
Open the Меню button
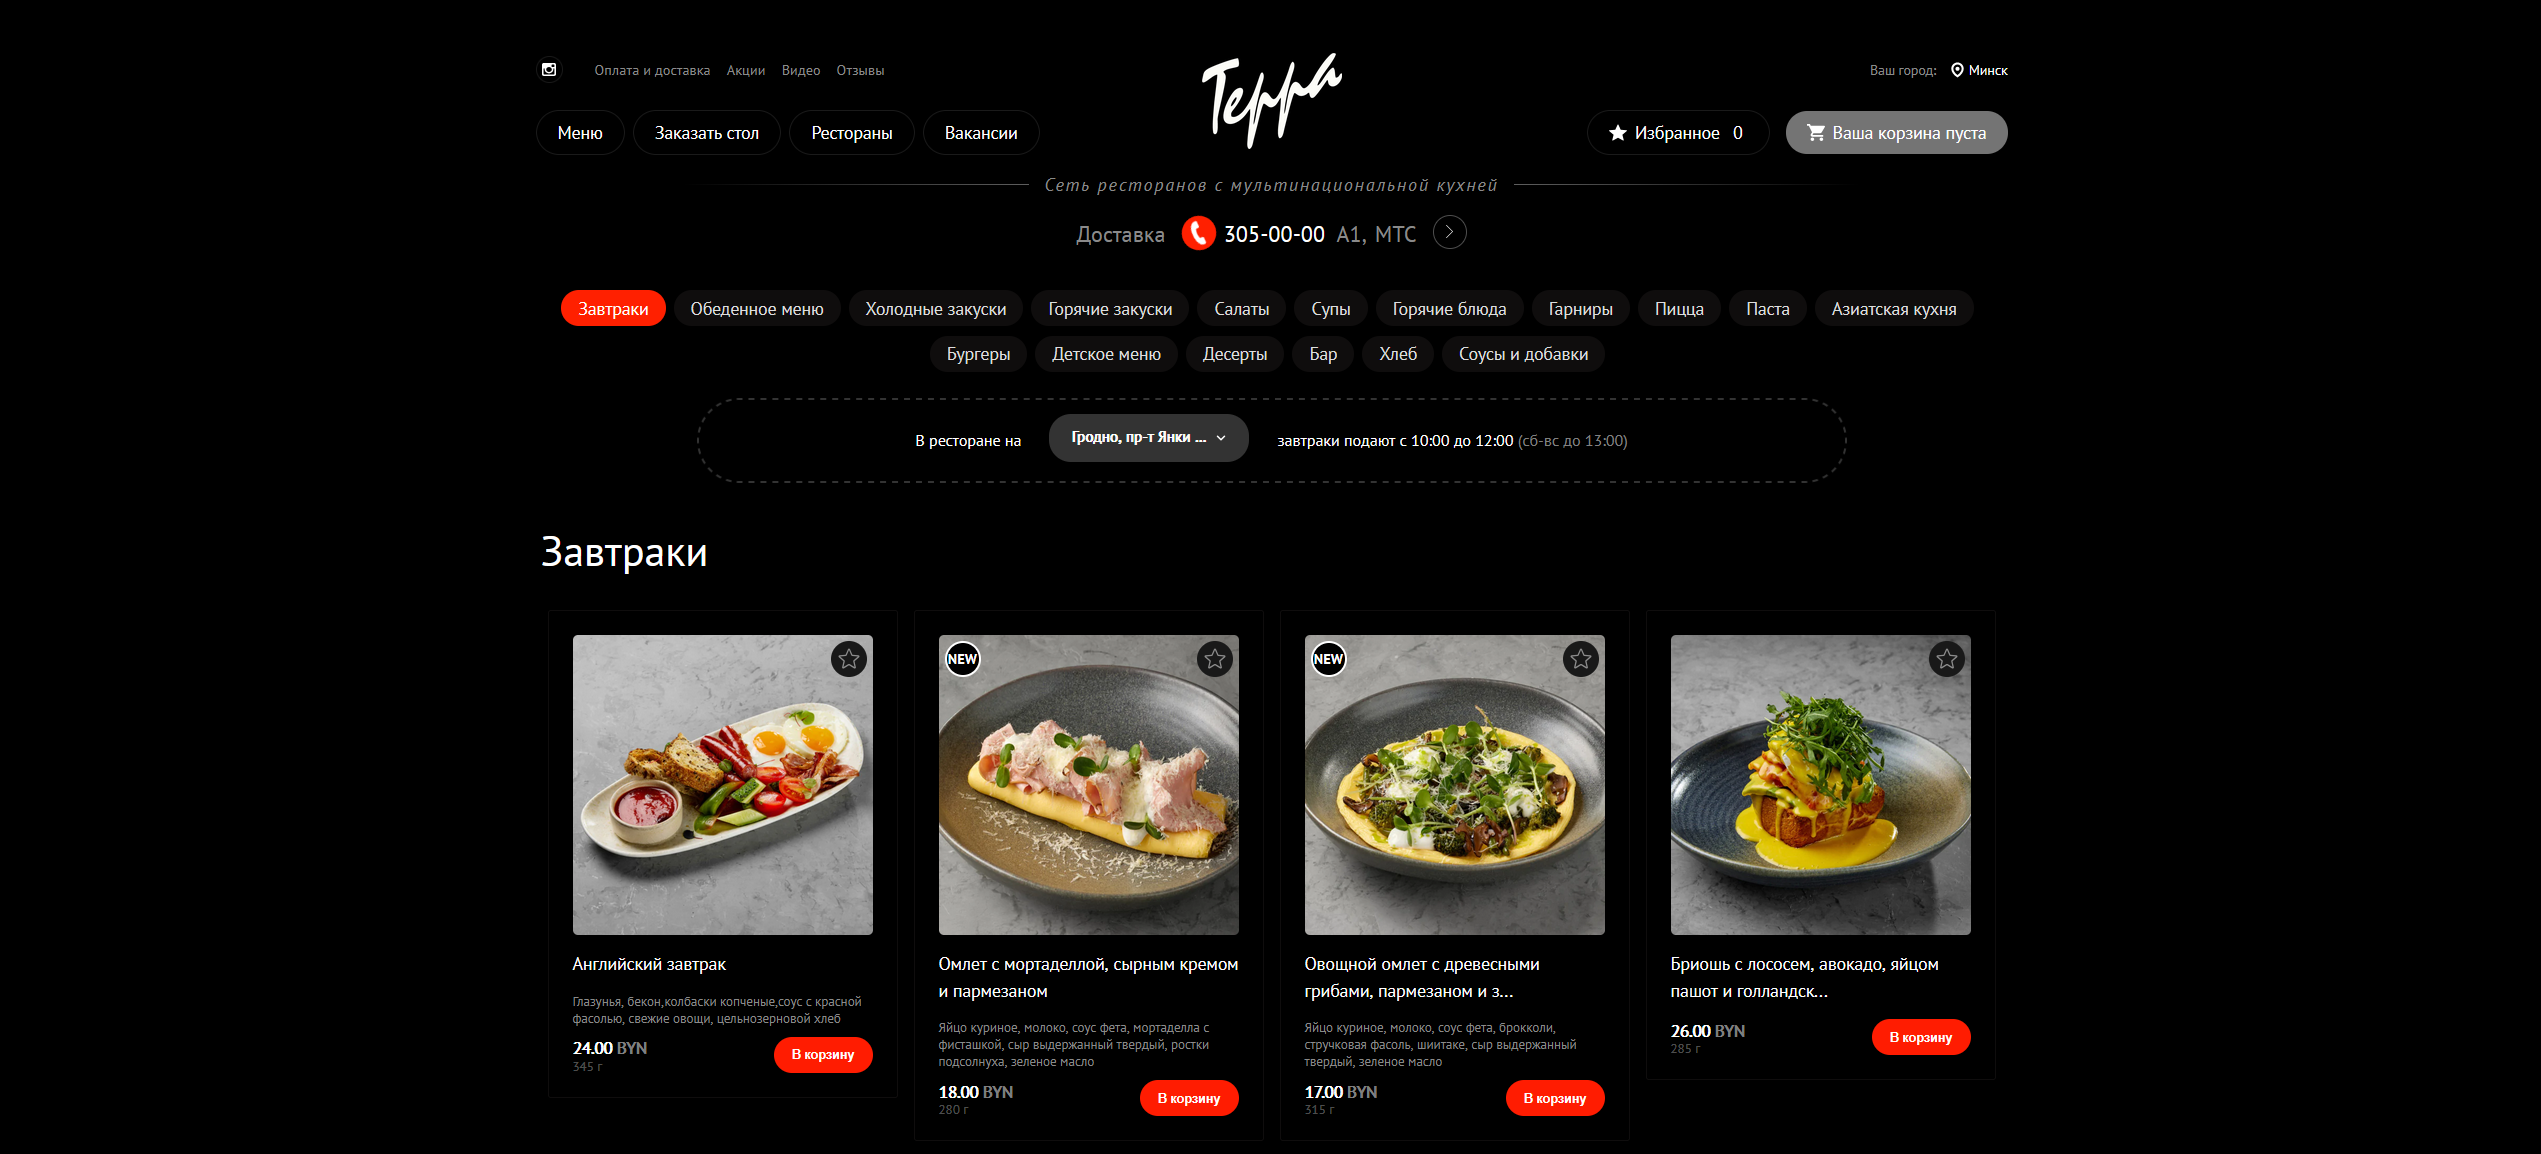tap(580, 133)
